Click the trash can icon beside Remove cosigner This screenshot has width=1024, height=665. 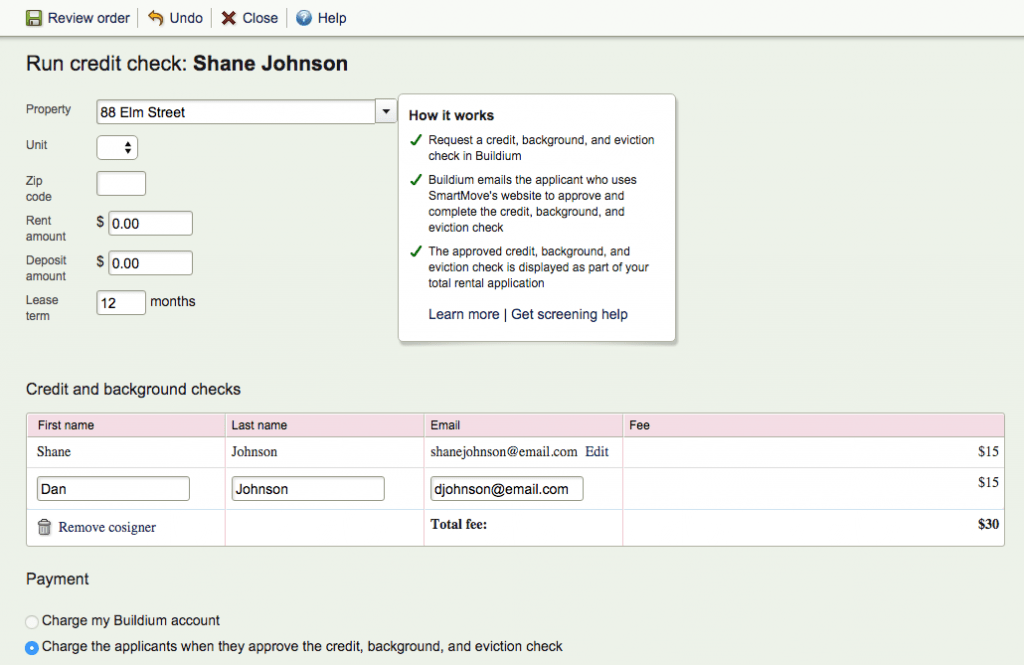pyautogui.click(x=44, y=527)
